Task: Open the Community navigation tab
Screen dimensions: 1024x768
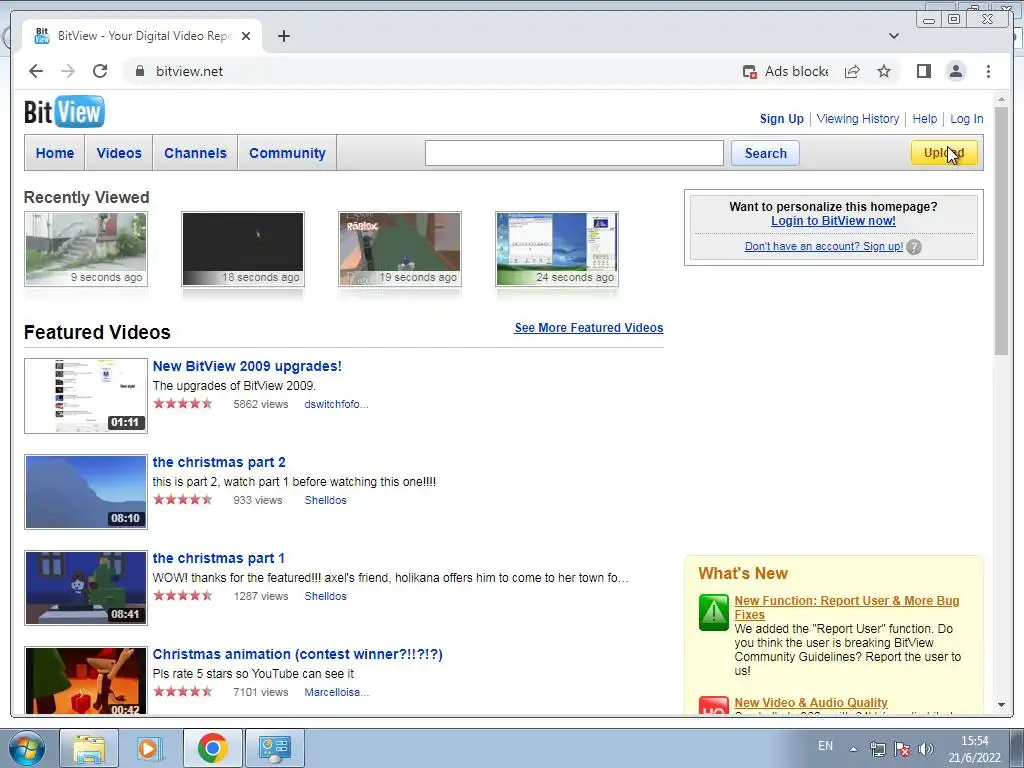Action: pos(287,153)
